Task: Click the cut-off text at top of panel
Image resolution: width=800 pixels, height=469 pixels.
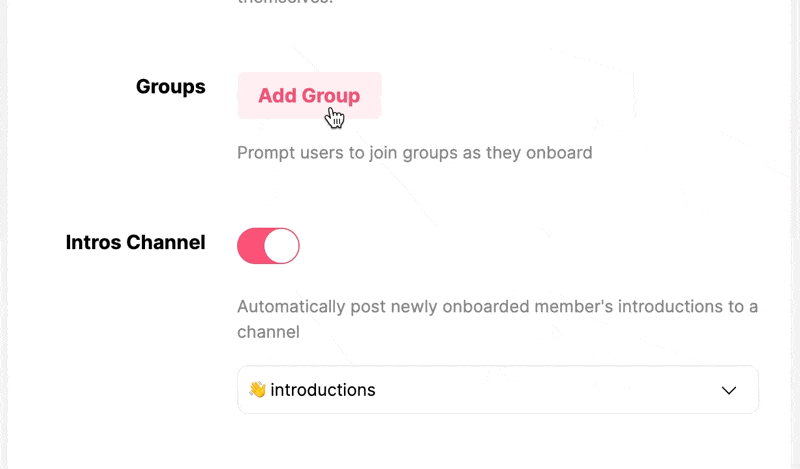Action: click(285, 2)
